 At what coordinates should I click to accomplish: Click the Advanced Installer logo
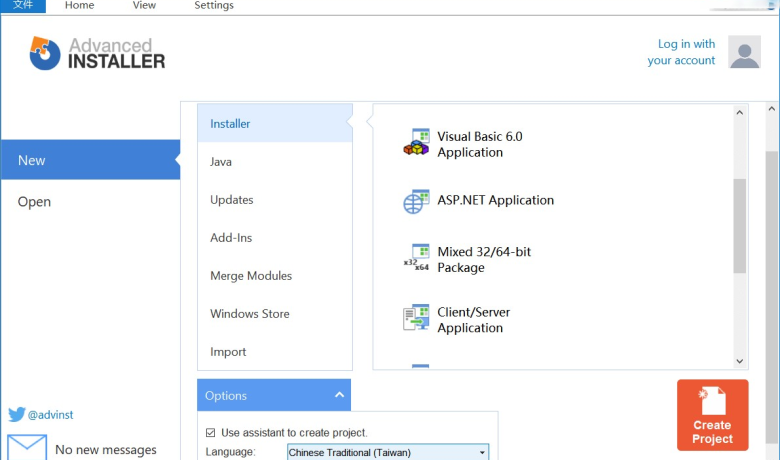pos(97,53)
